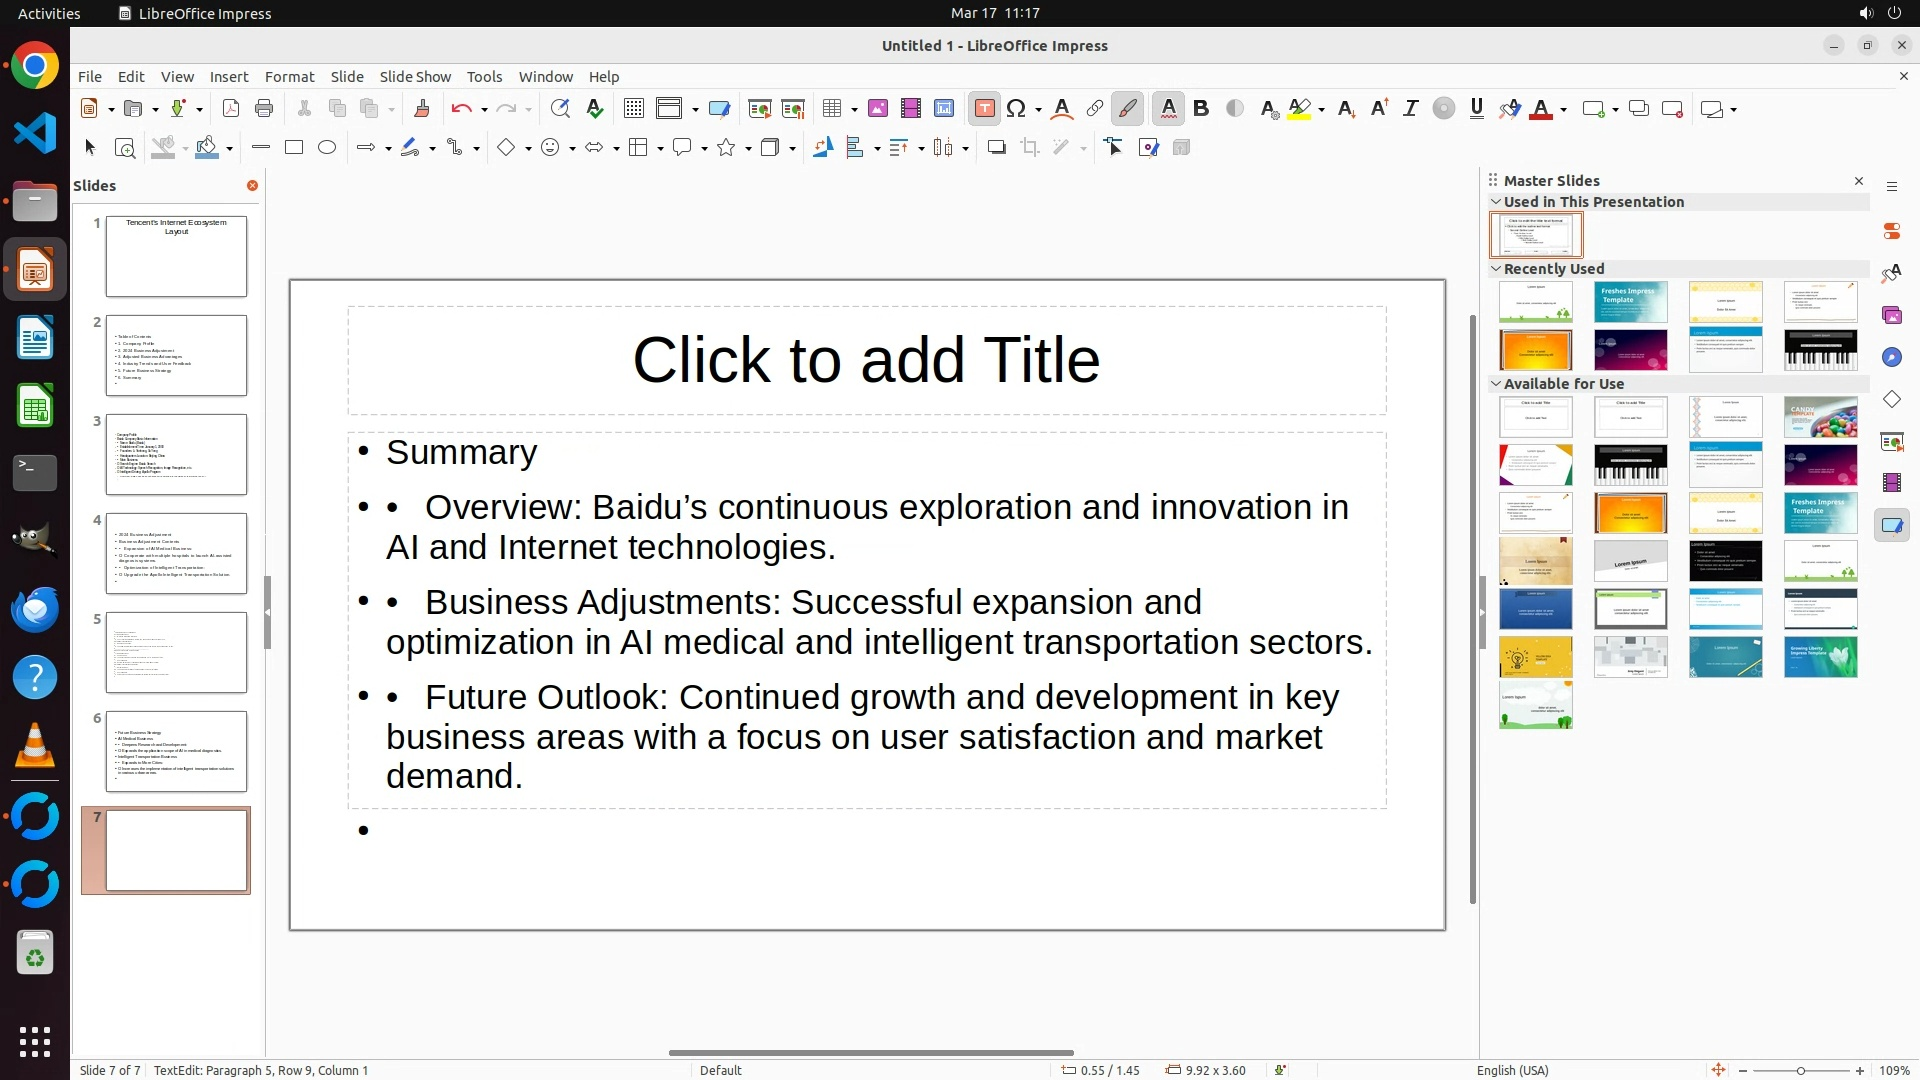This screenshot has width=1920, height=1080.
Task: Close the Master Slides panel
Action: click(1859, 181)
